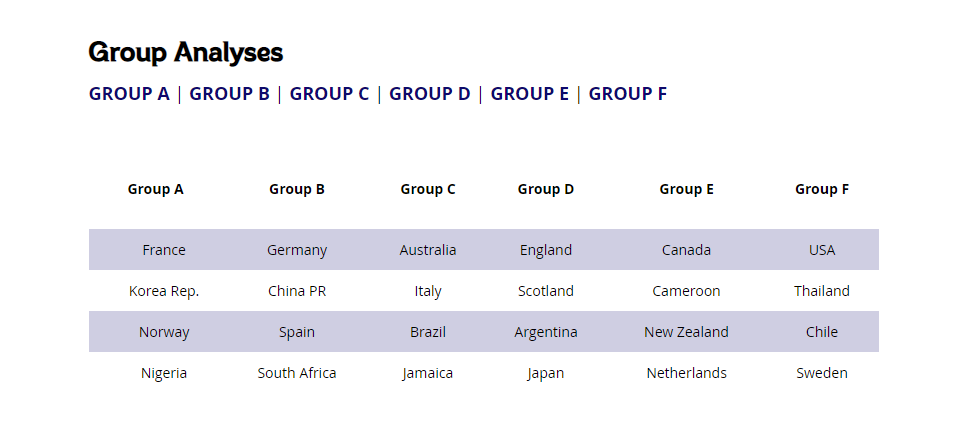This screenshot has height=436, width=955.
Task: Open the GROUP D analysis link
Action: tap(430, 94)
